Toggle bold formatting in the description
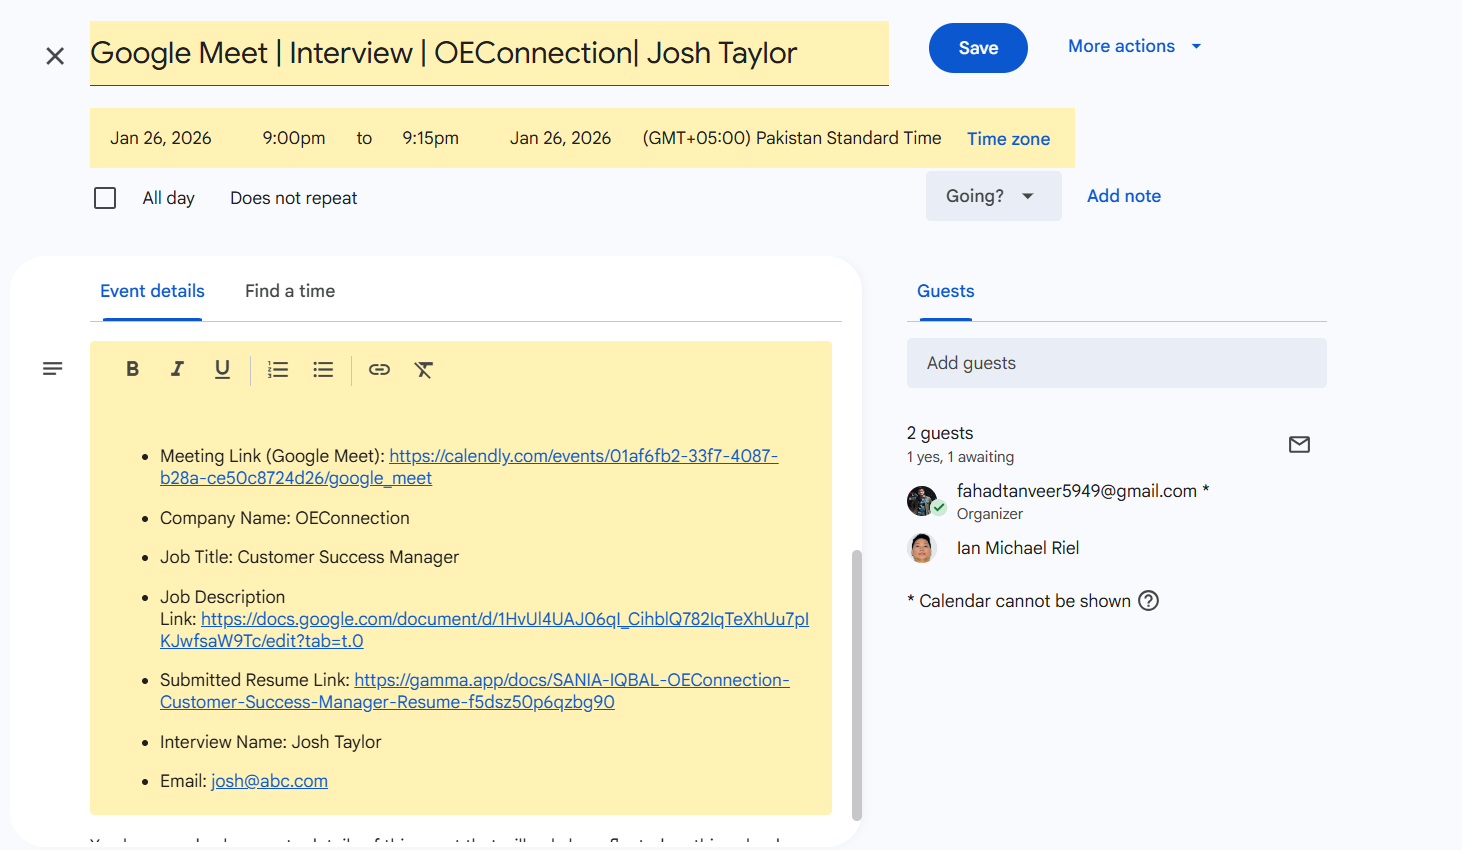This screenshot has height=850, width=1462. tap(132, 369)
